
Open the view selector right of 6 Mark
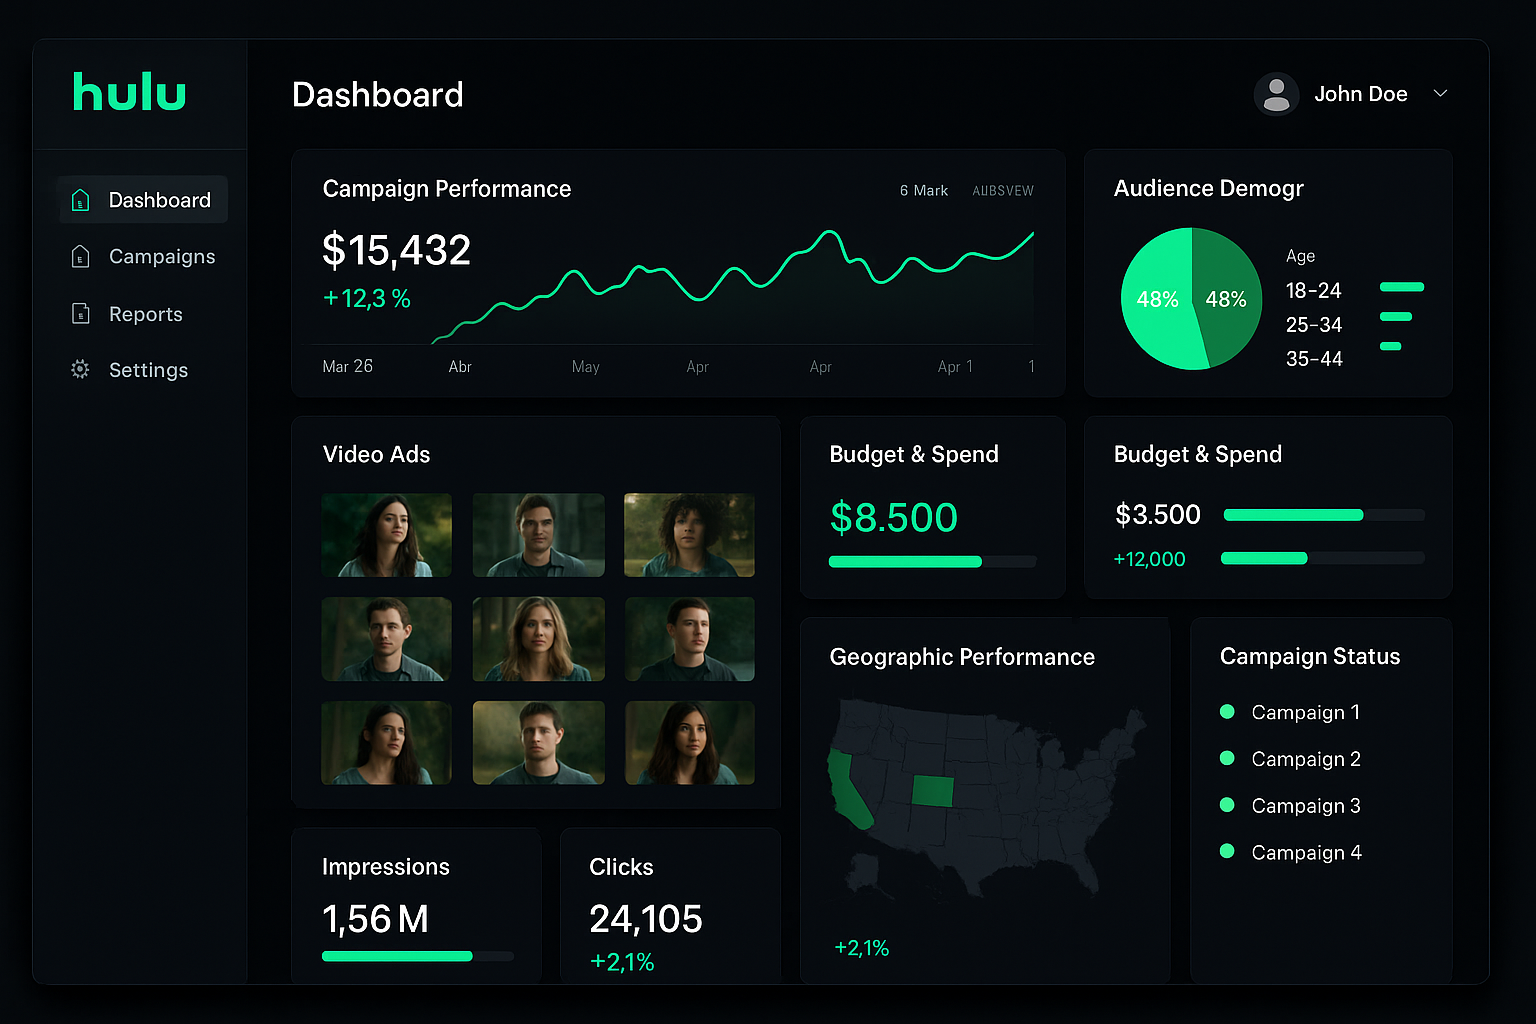coord(1002,191)
